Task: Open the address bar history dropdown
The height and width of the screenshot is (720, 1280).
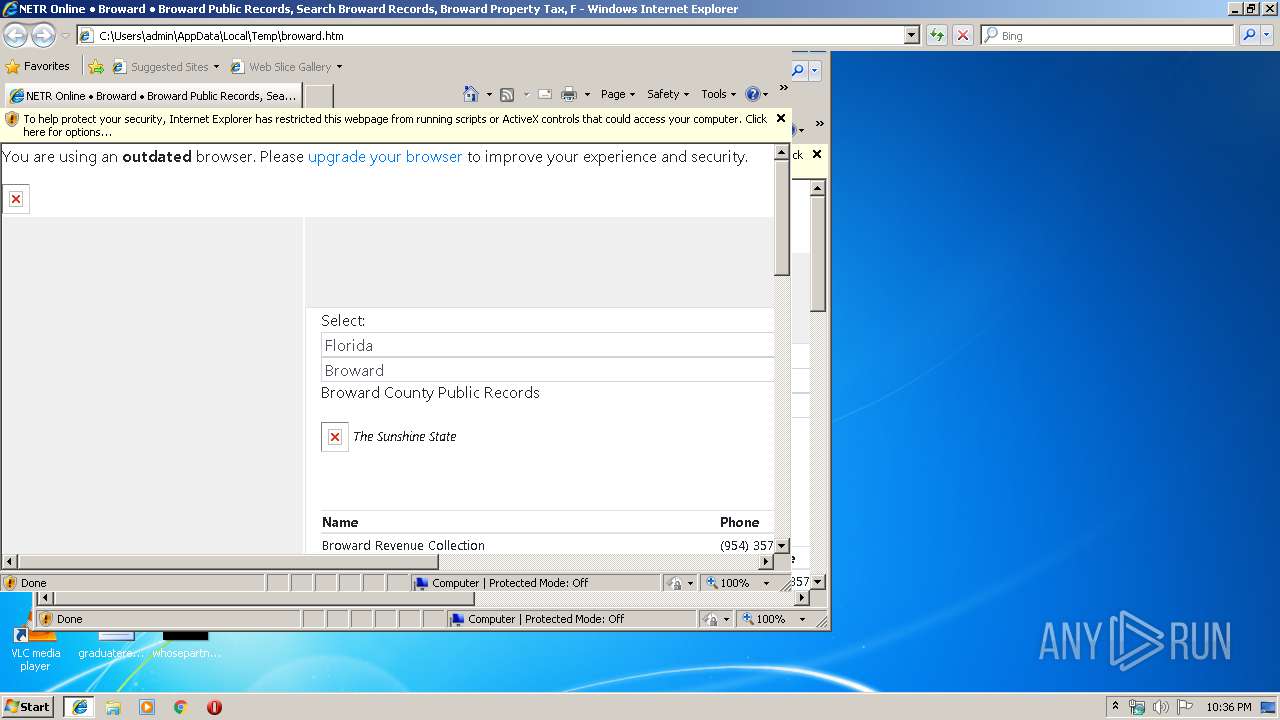Action: (x=911, y=36)
